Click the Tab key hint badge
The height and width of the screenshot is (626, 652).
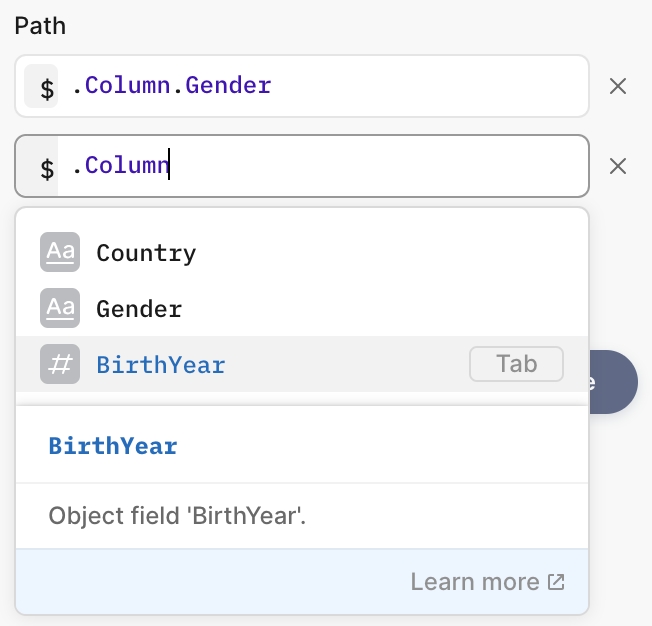[x=516, y=364]
